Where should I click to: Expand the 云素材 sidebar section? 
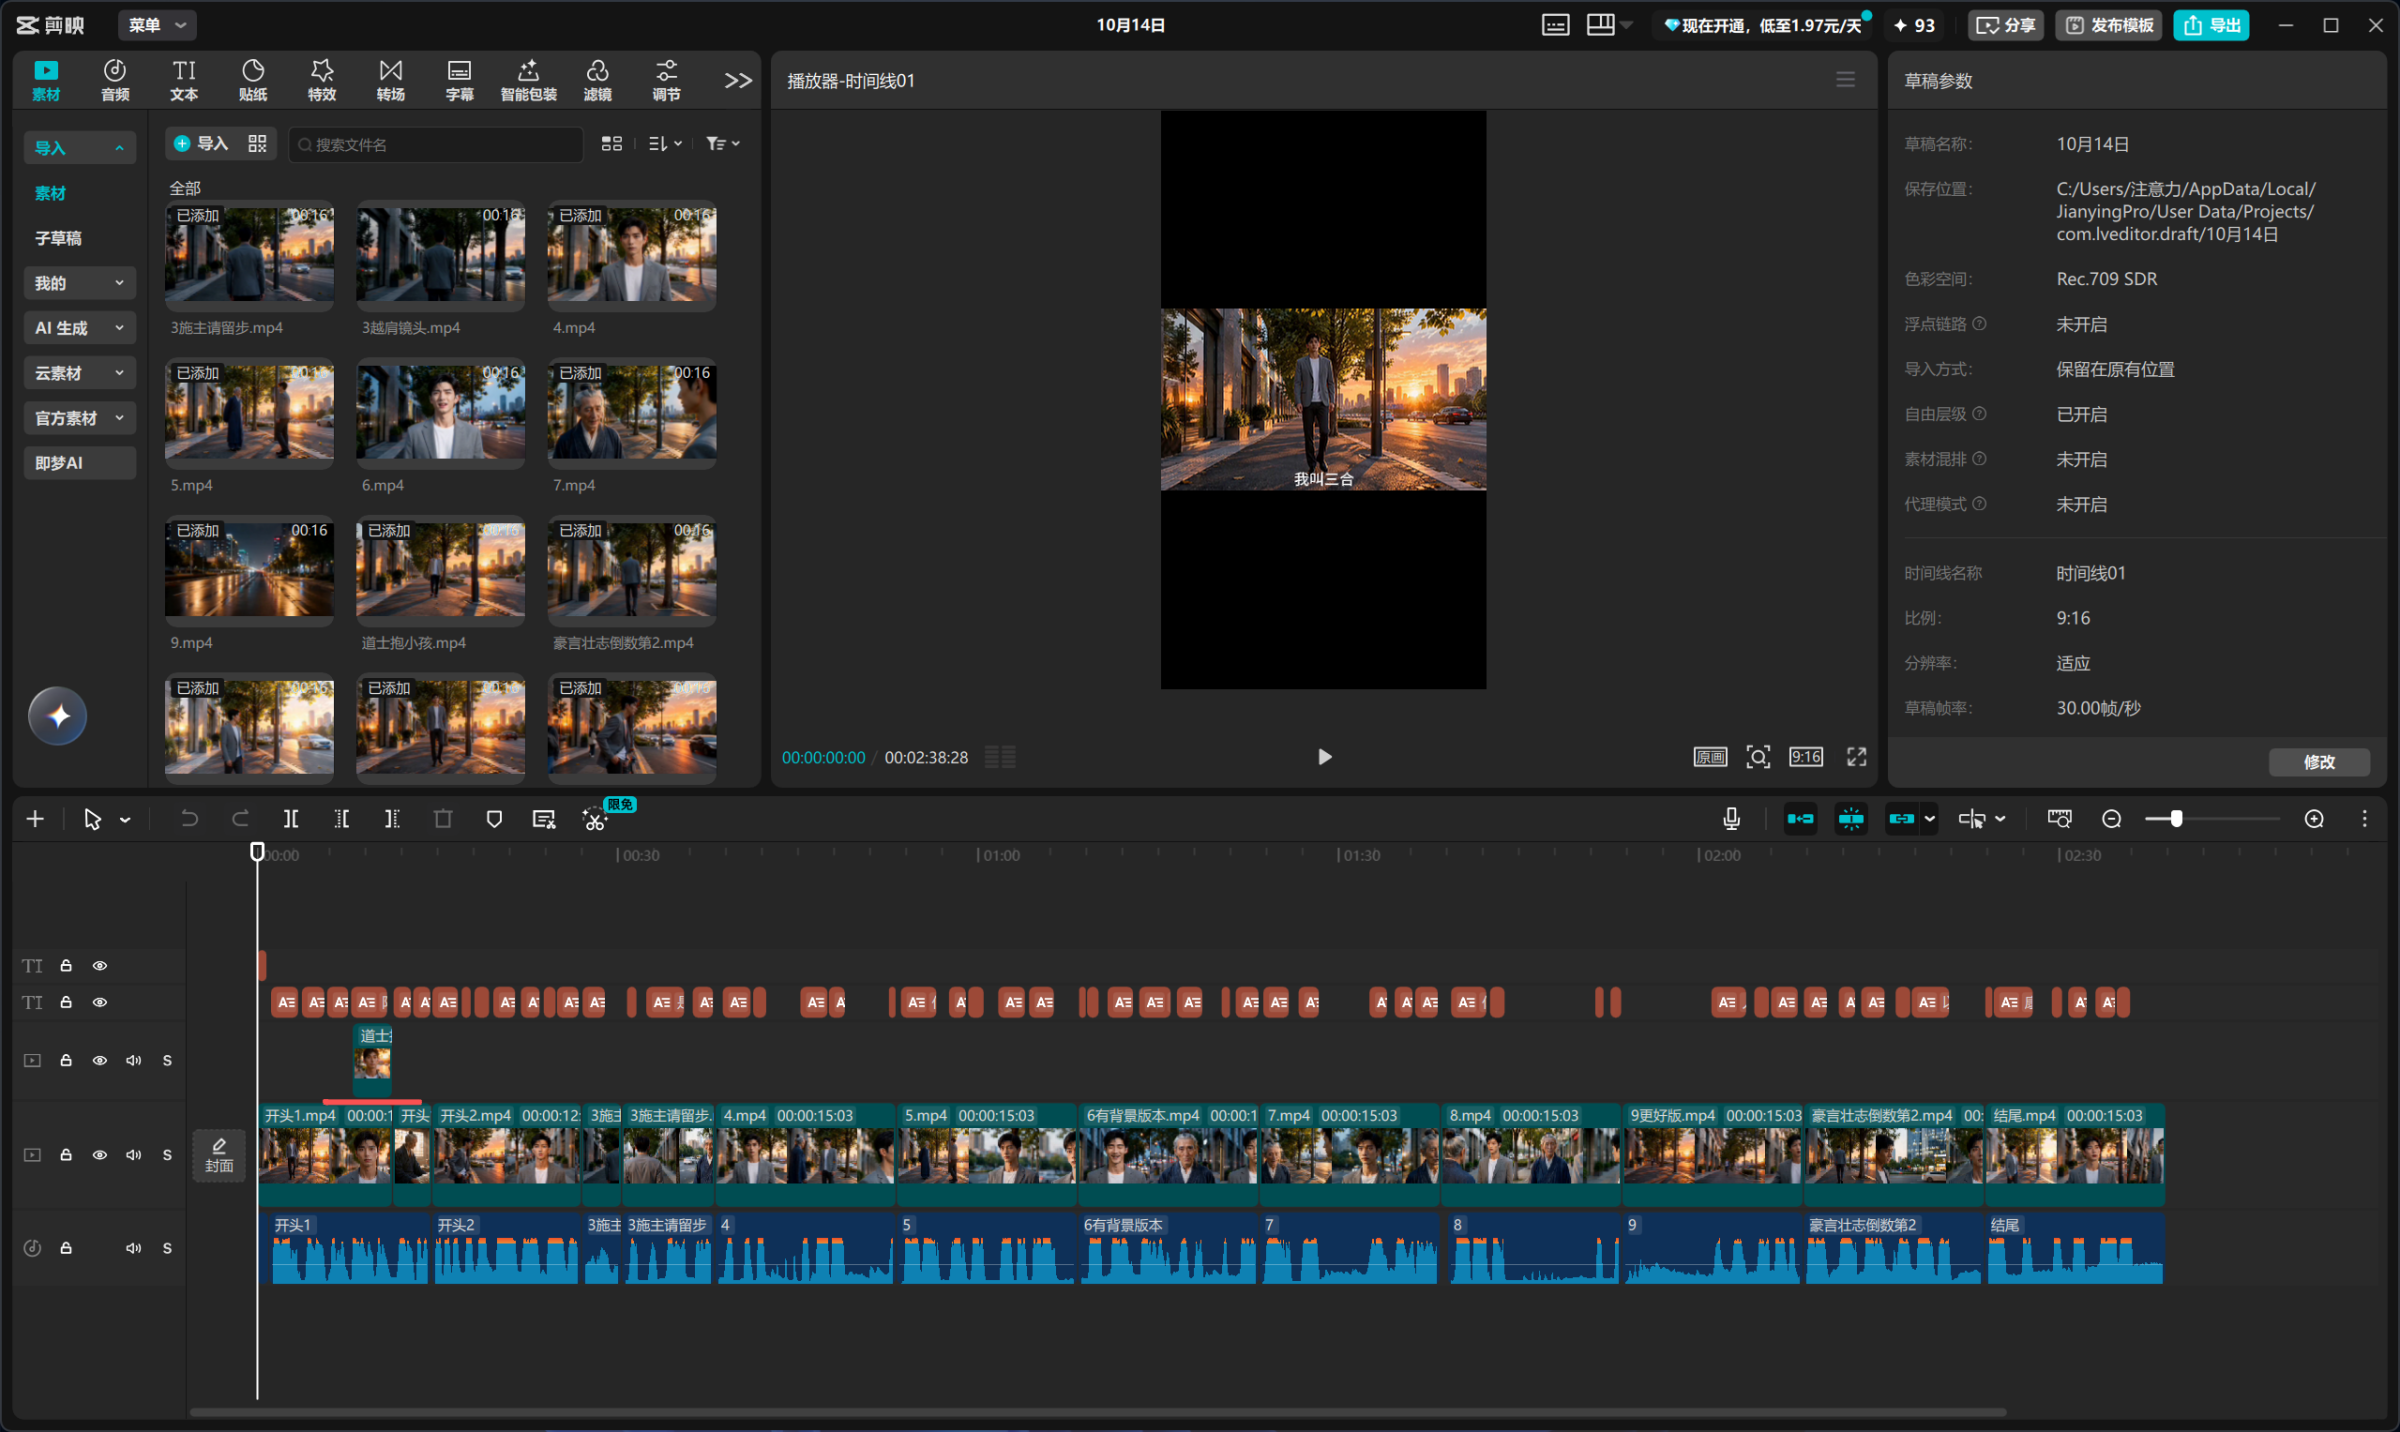pyautogui.click(x=79, y=373)
